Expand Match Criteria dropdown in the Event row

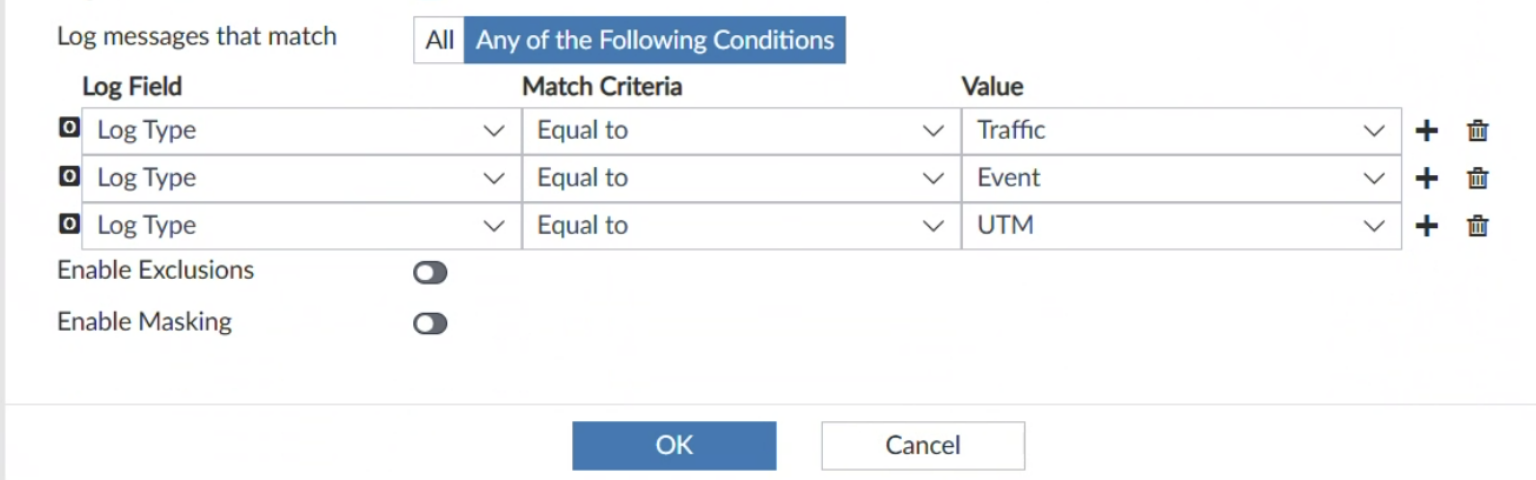coord(741,179)
